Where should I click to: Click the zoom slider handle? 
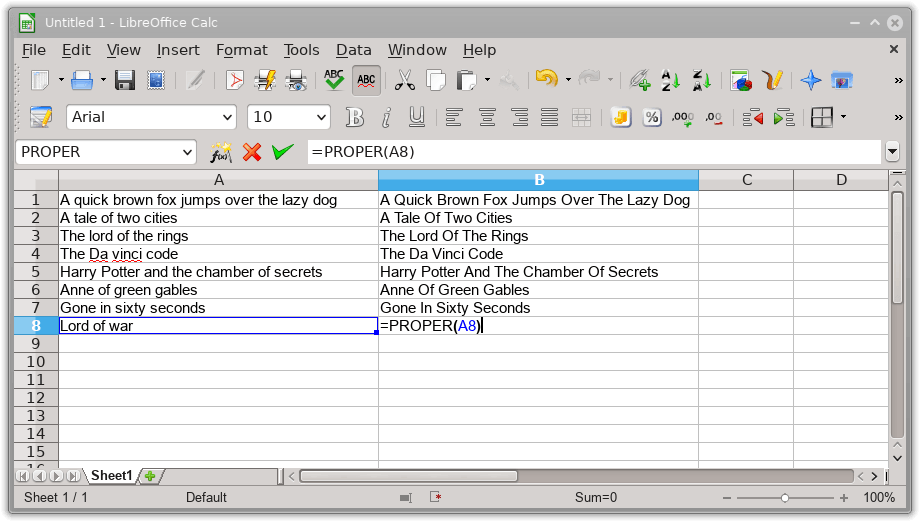pos(784,498)
